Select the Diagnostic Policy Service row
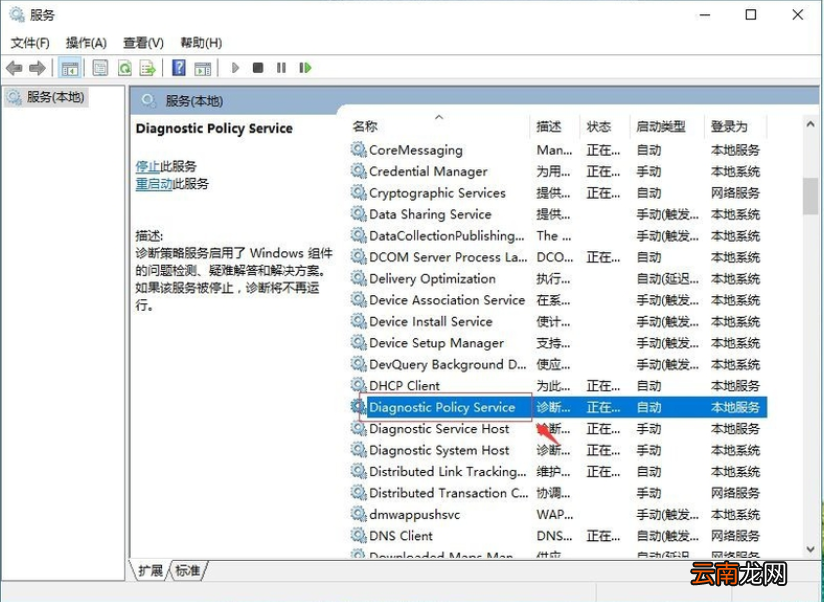Image resolution: width=824 pixels, height=602 pixels. point(559,407)
